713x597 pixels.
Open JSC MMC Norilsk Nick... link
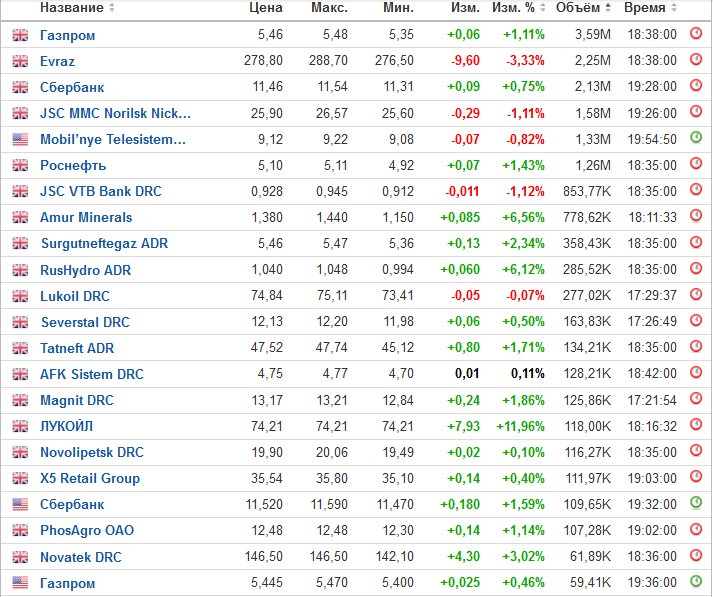[x=115, y=113]
